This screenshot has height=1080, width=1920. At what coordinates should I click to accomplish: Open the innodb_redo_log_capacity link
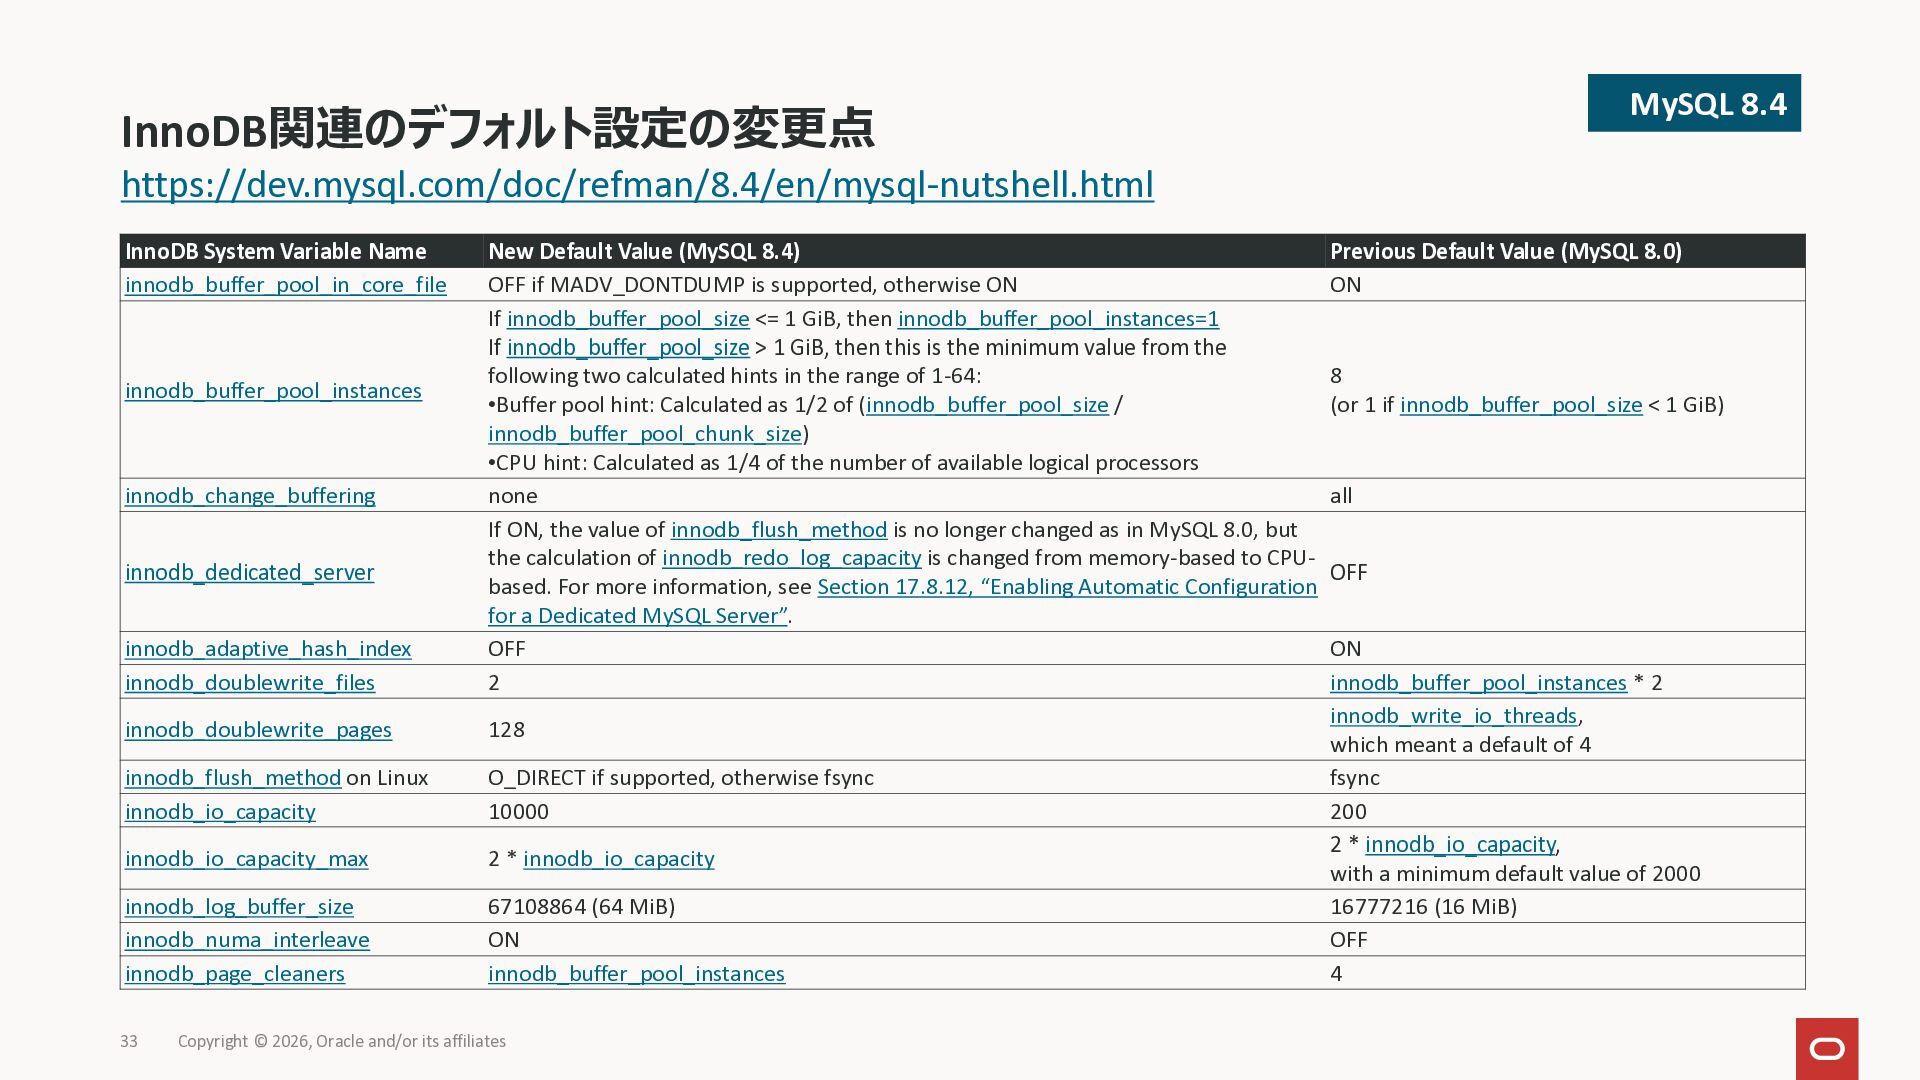[791, 558]
